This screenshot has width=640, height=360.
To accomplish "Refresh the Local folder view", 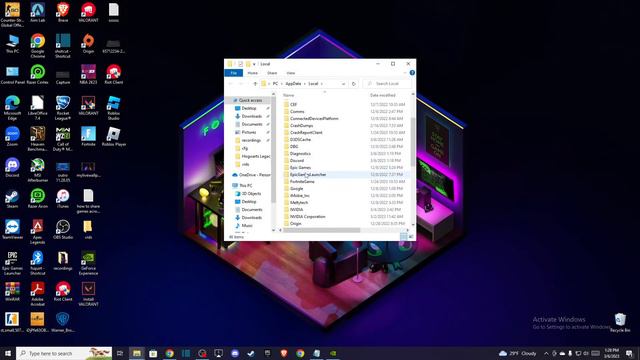I will [x=353, y=84].
